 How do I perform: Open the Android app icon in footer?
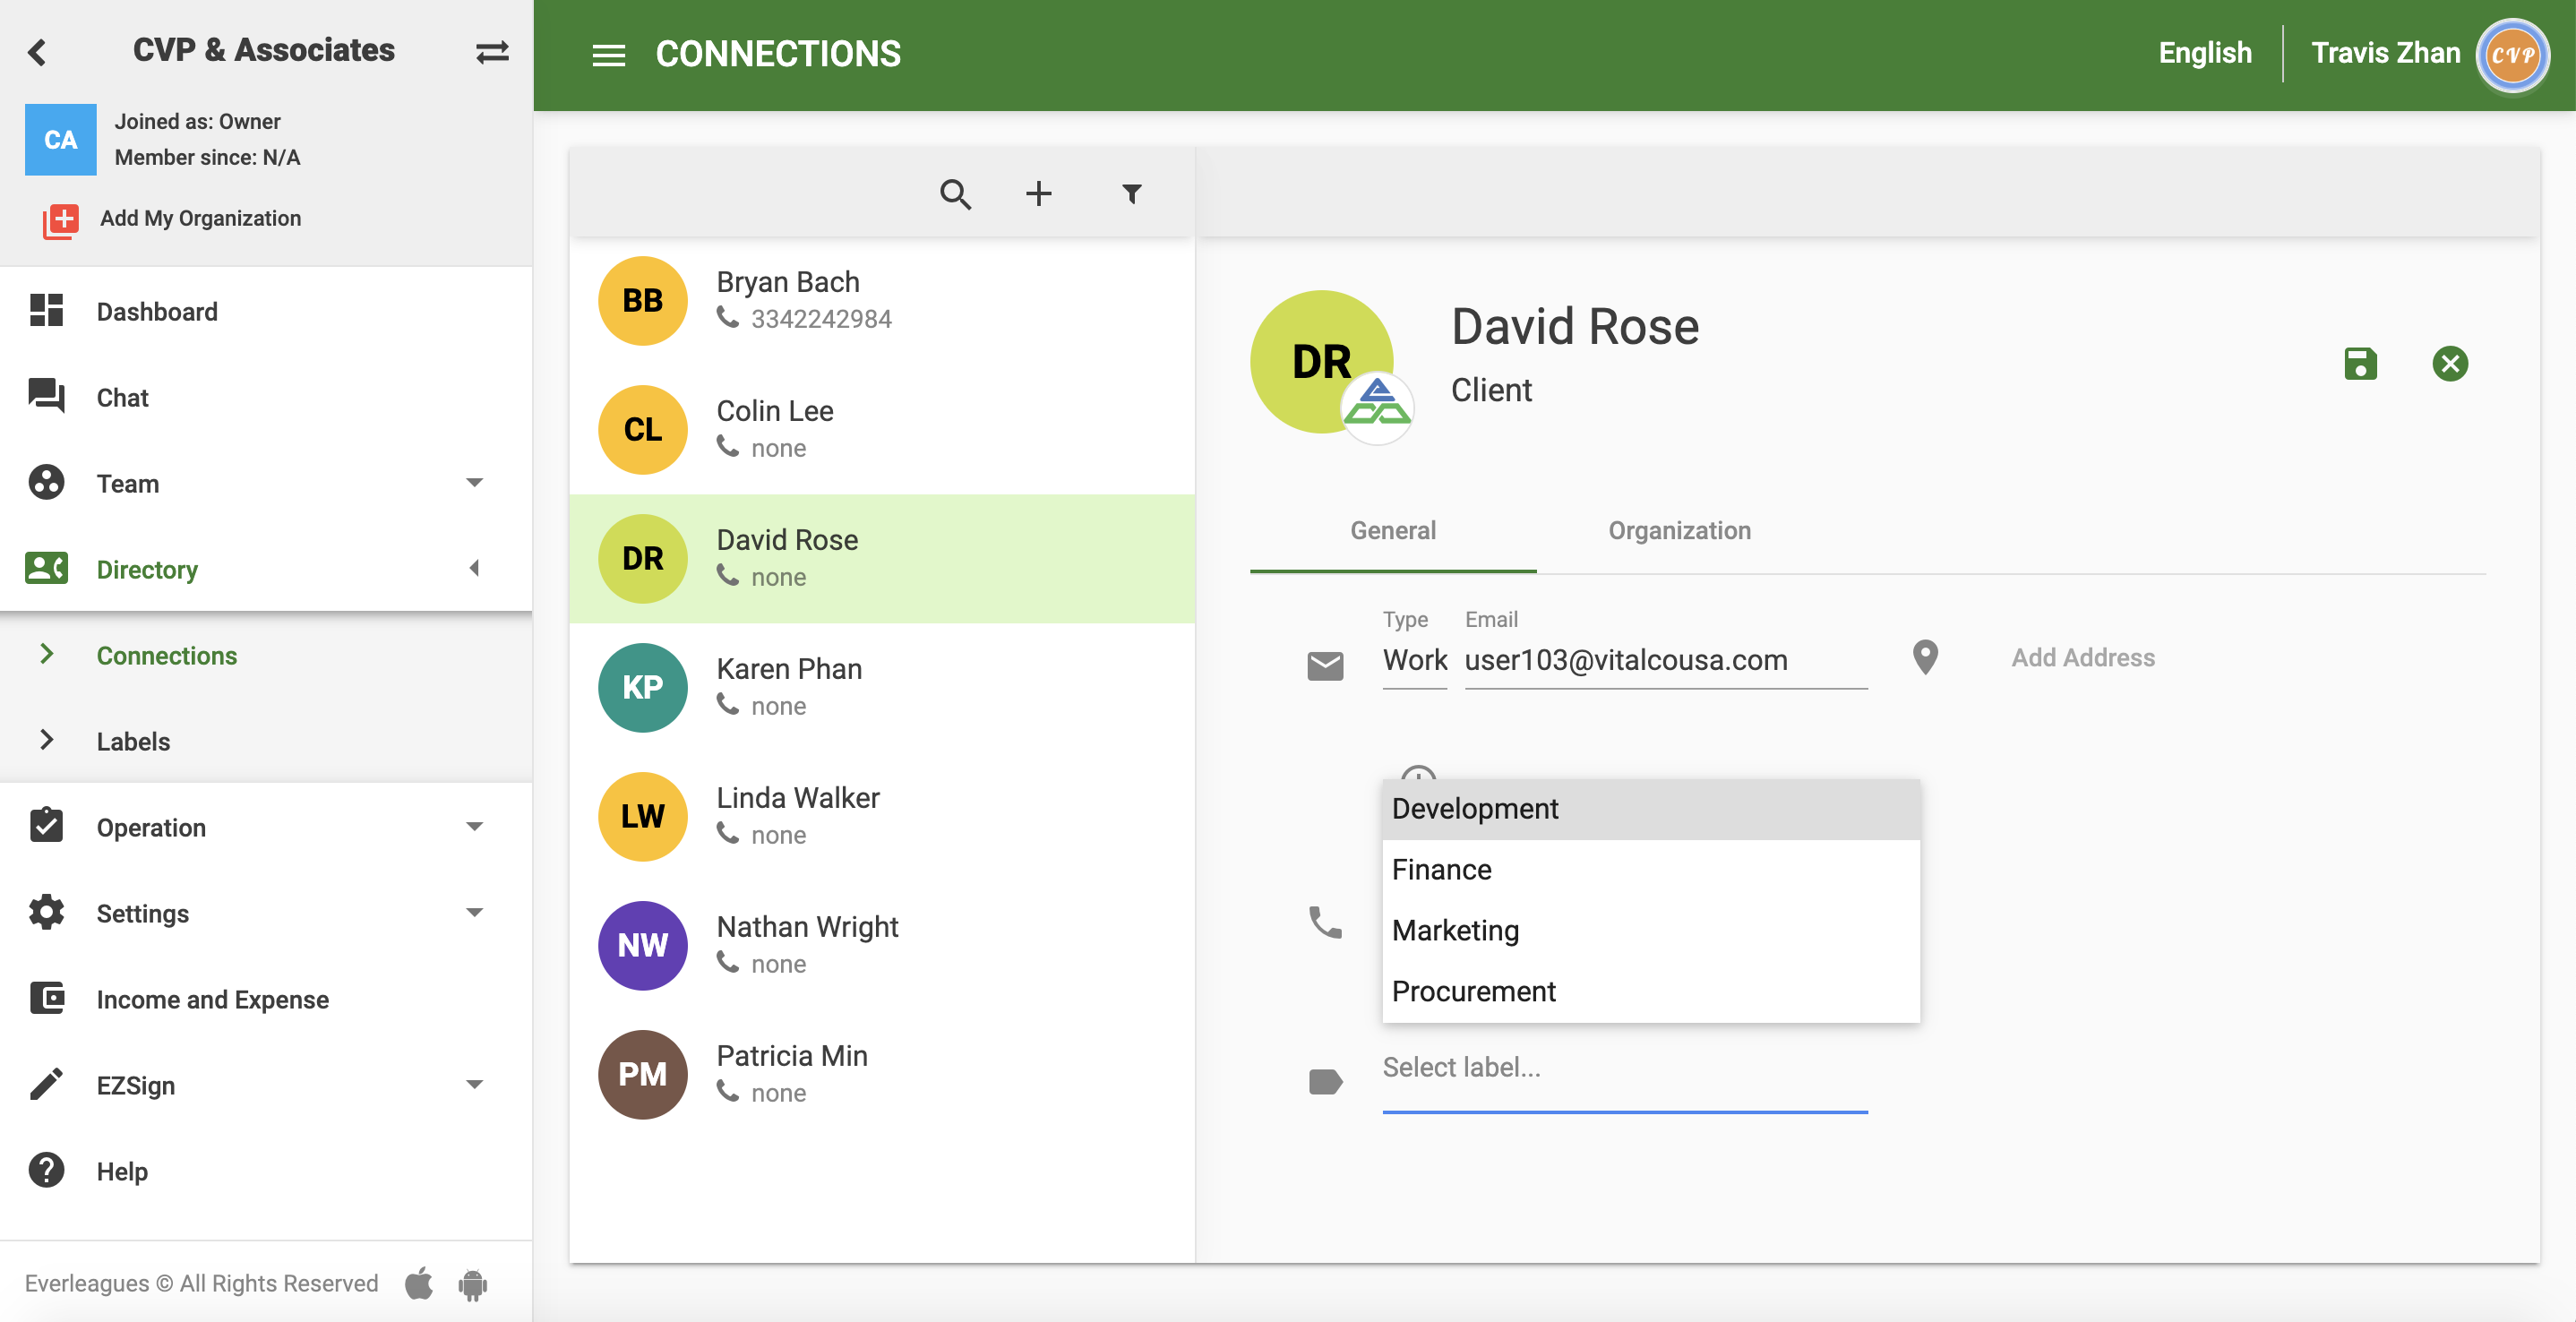coord(472,1283)
